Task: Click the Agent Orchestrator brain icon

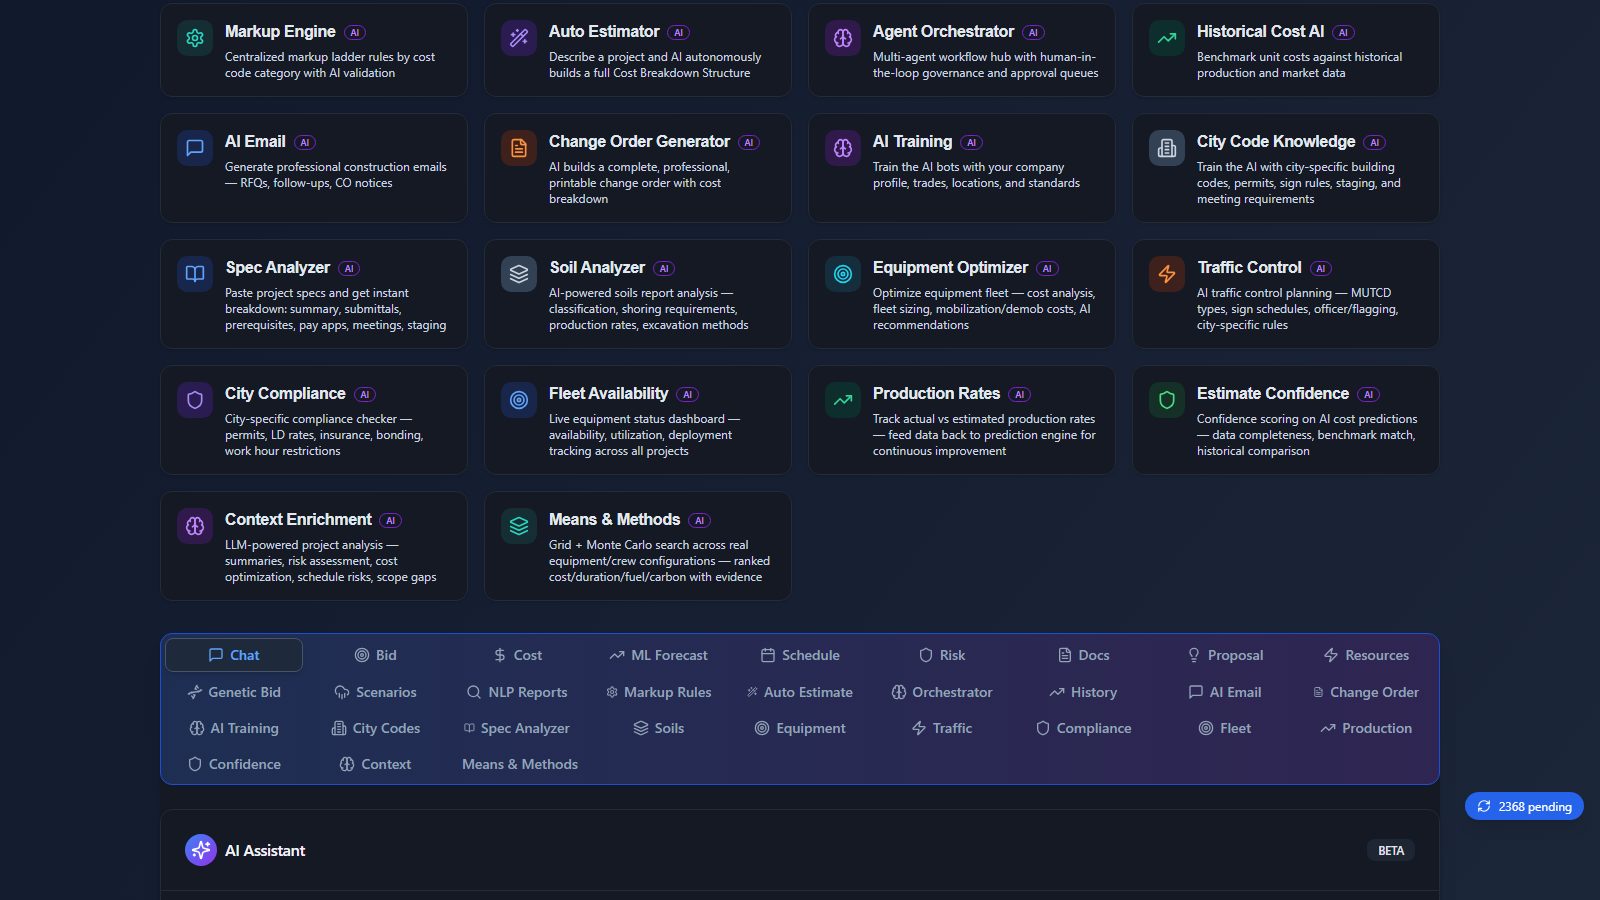Action: point(843,38)
